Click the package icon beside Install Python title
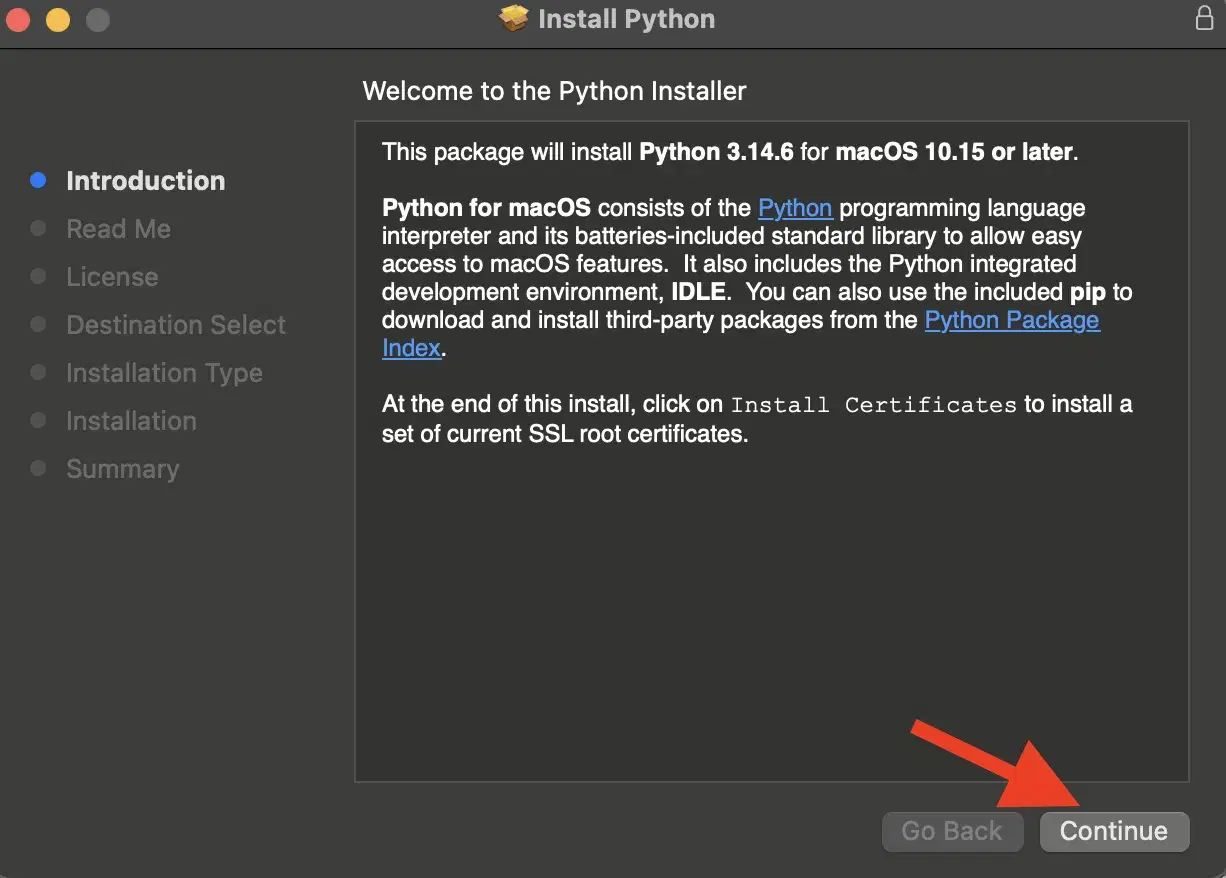1226x878 pixels. (x=514, y=19)
